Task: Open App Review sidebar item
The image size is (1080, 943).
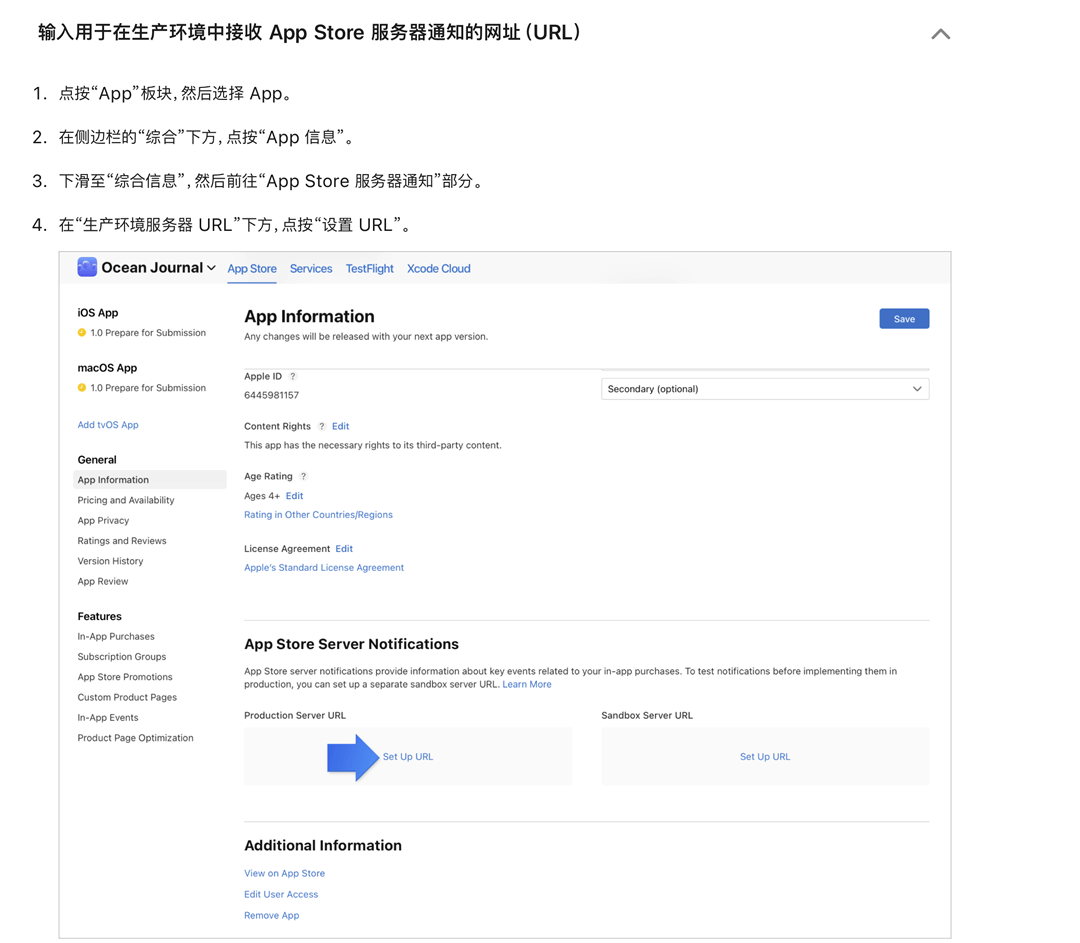Action: [x=103, y=581]
